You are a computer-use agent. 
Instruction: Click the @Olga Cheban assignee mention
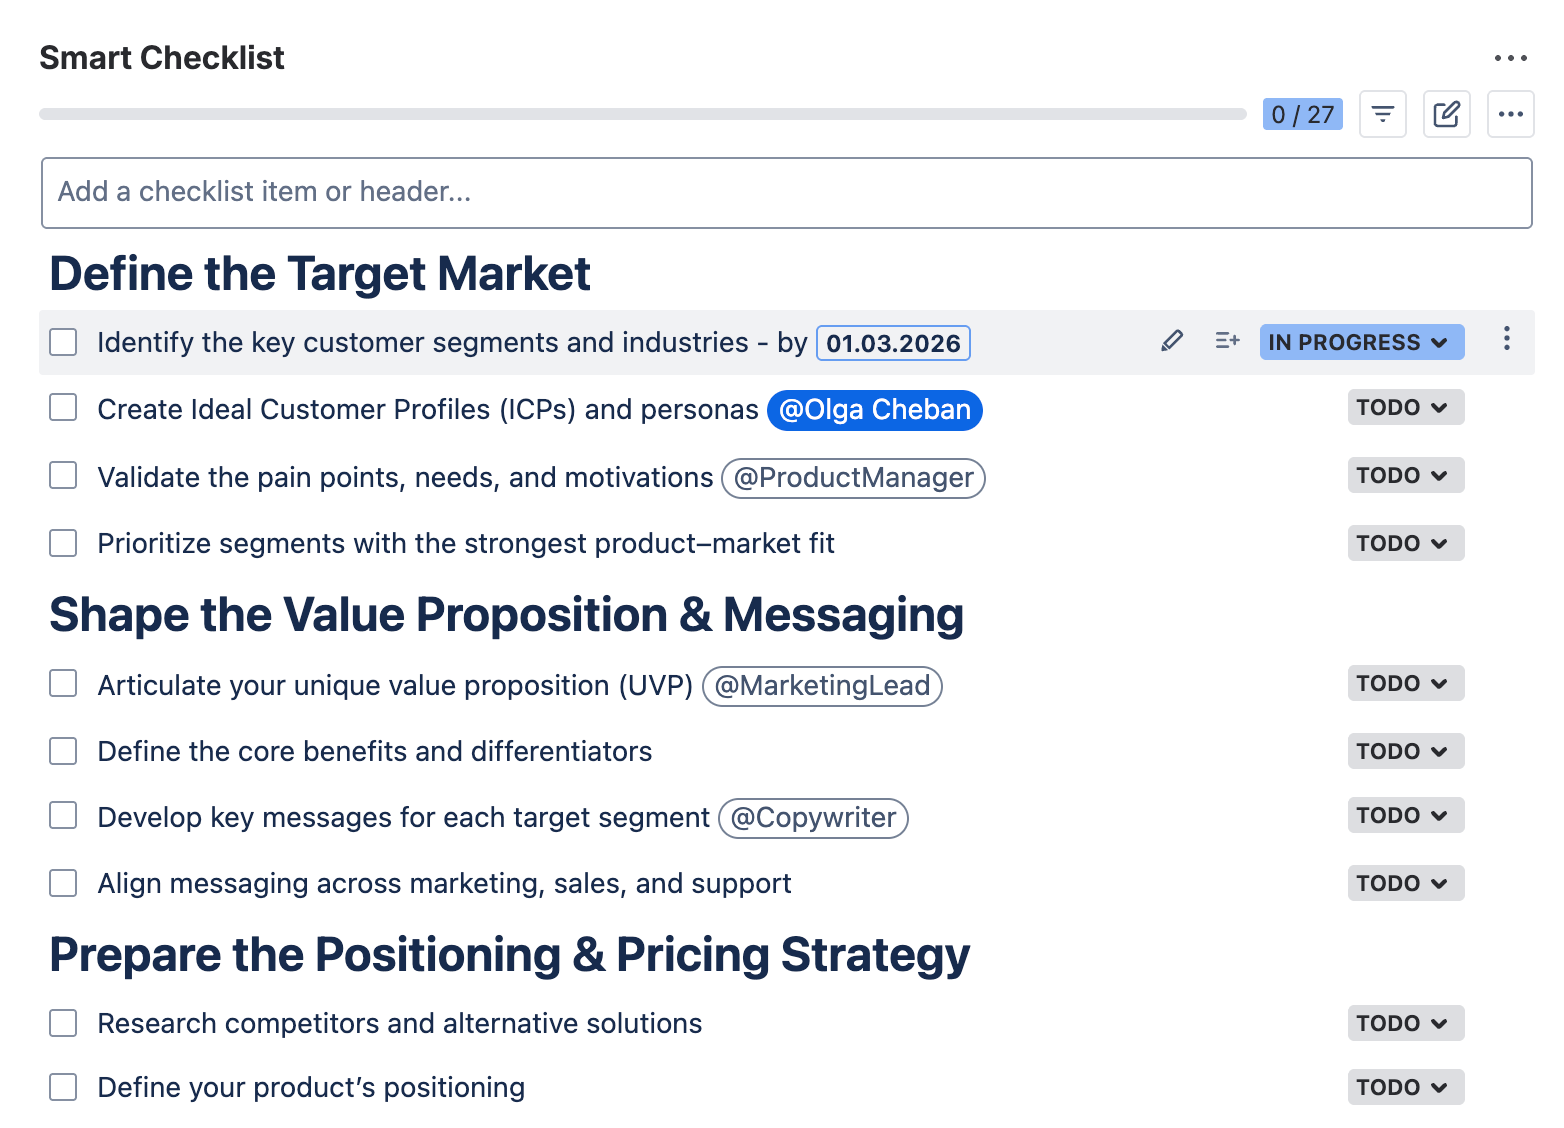pyautogui.click(x=874, y=409)
